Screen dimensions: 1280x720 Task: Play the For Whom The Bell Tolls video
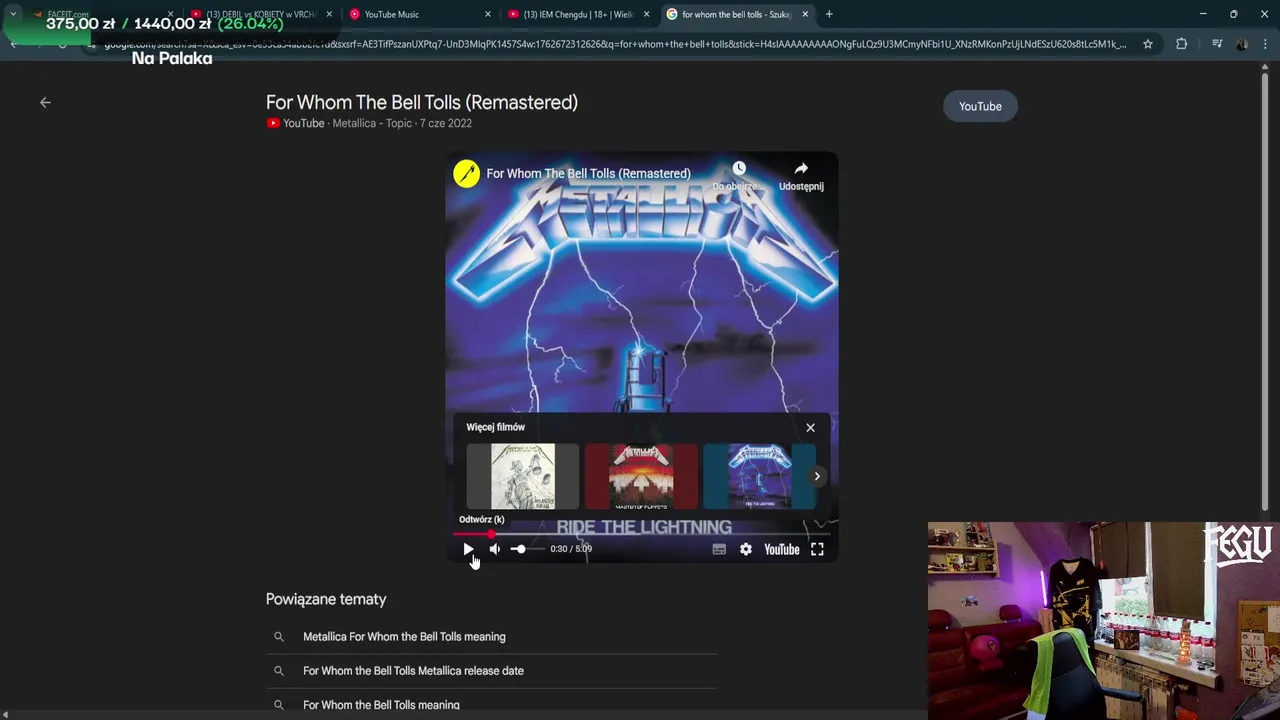point(468,549)
